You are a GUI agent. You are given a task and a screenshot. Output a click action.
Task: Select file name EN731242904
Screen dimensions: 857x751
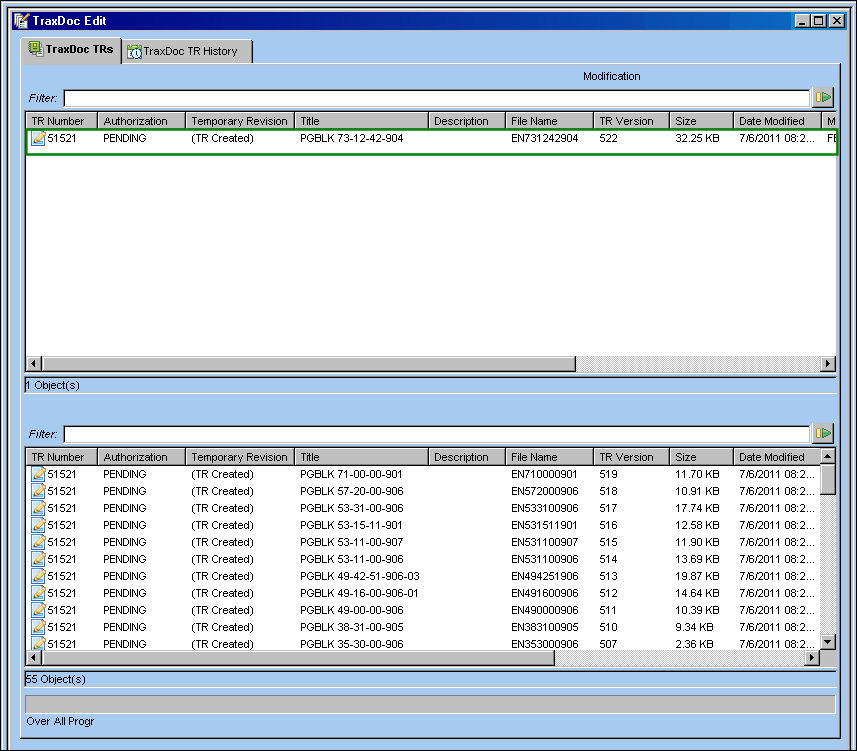click(544, 138)
